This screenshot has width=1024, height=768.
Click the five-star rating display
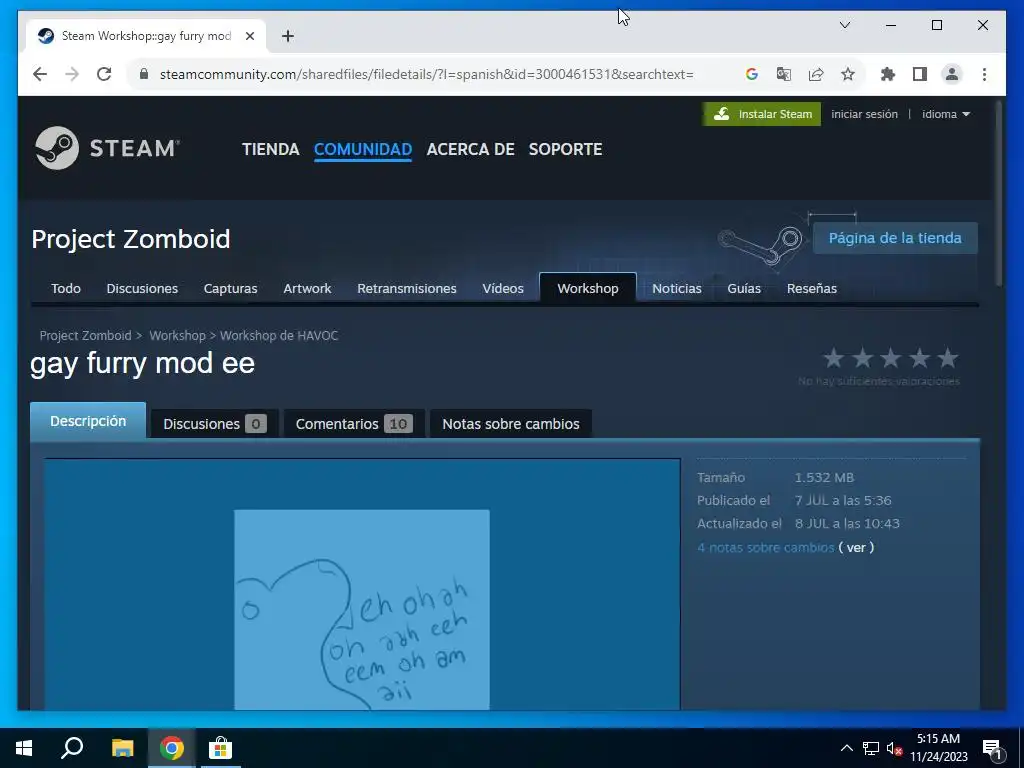point(890,359)
